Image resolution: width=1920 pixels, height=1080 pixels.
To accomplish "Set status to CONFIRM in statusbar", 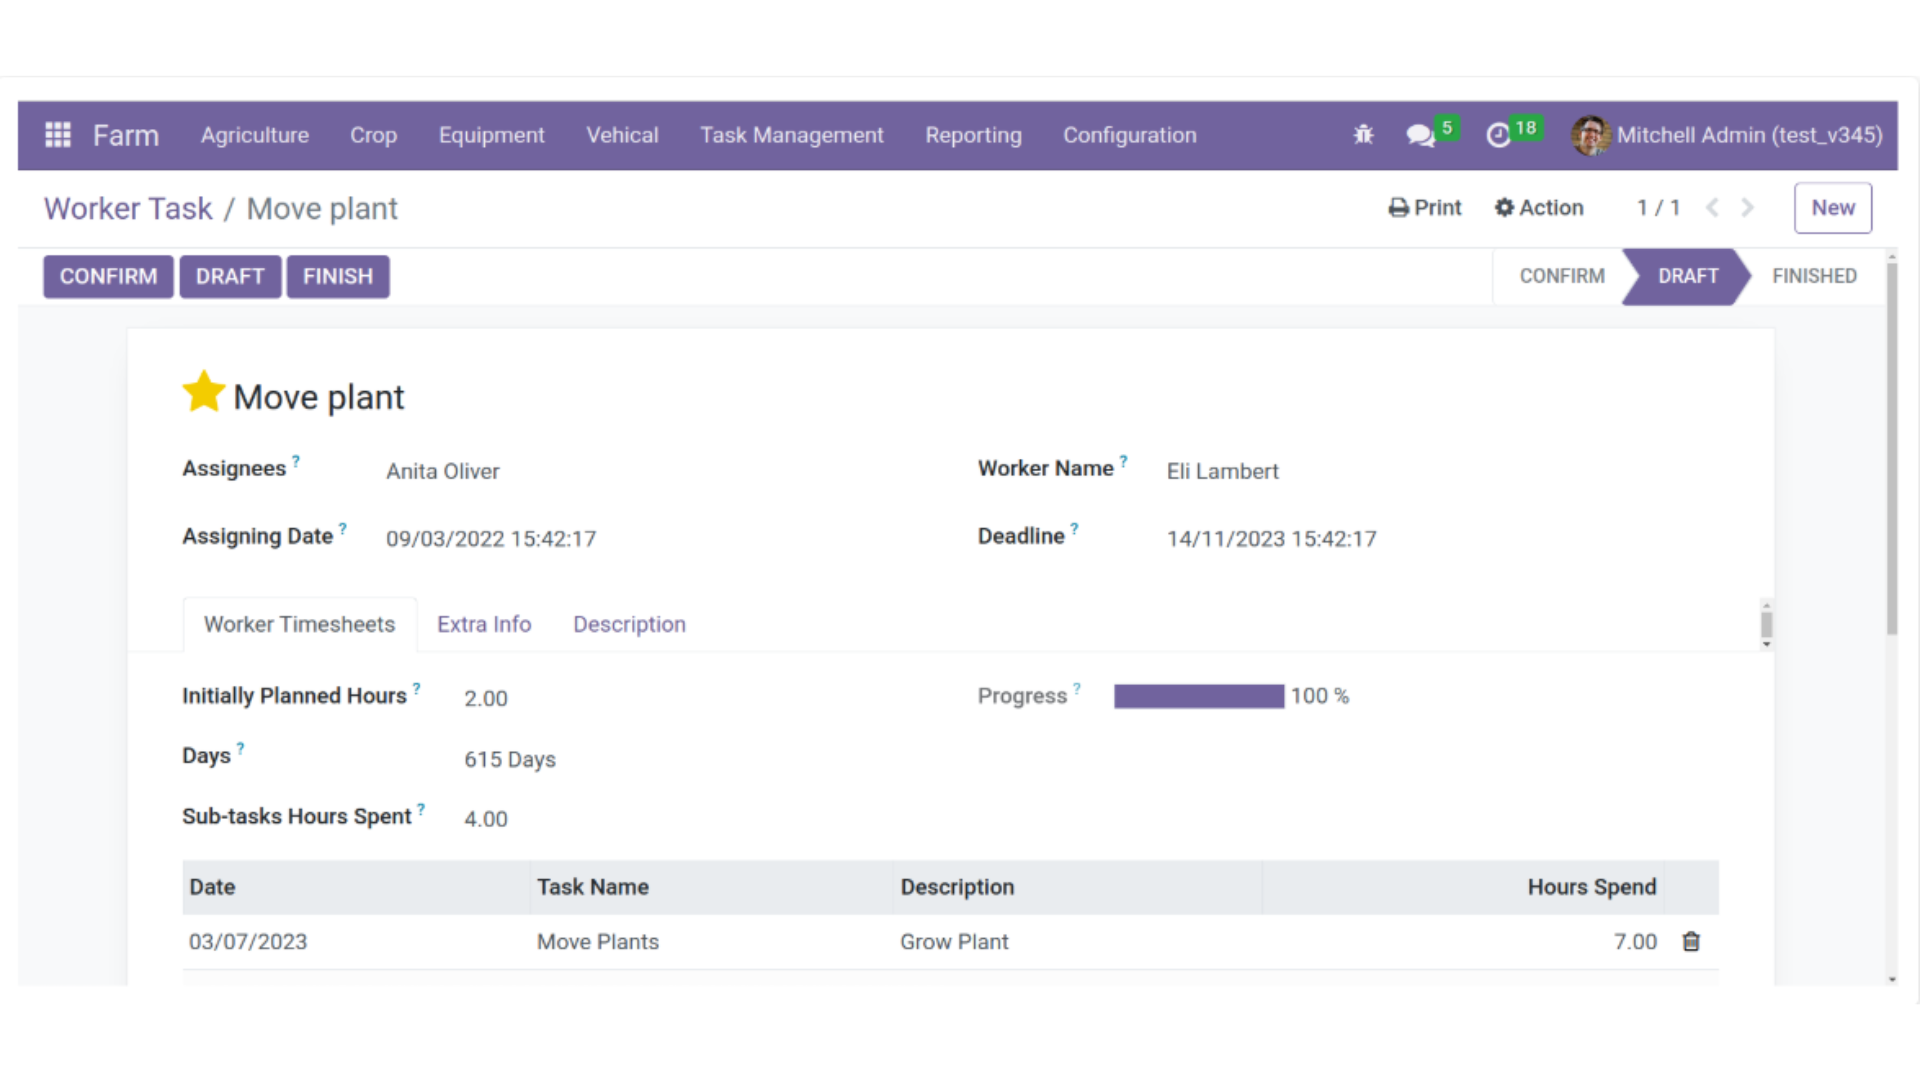I will (1561, 276).
